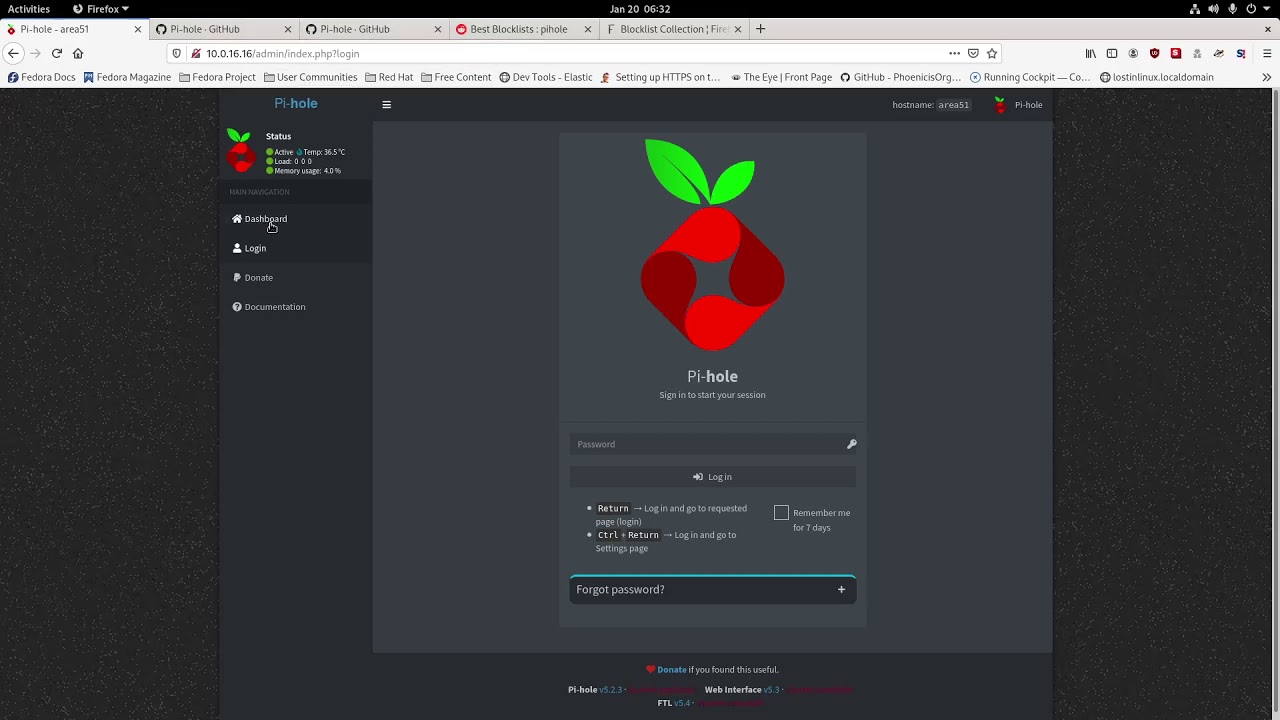Click Firefox account icon
This screenshot has height=720, width=1280.
[1133, 53]
